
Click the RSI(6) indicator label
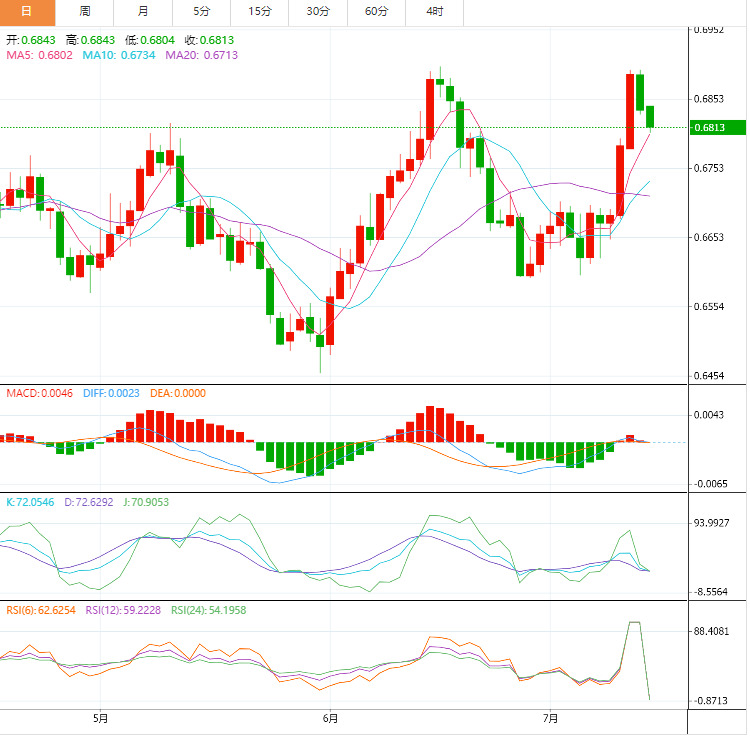pos(42,609)
